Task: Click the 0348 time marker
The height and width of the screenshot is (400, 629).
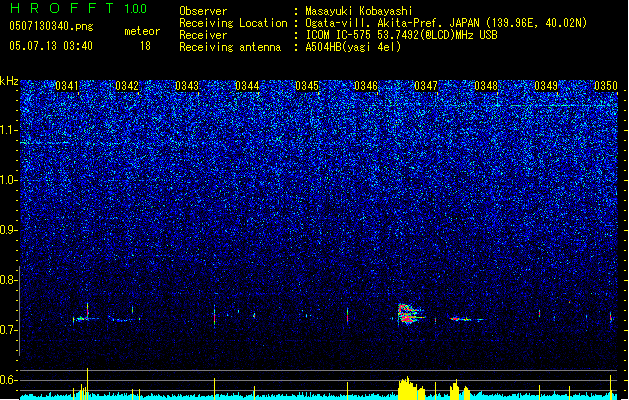Action: (486, 86)
